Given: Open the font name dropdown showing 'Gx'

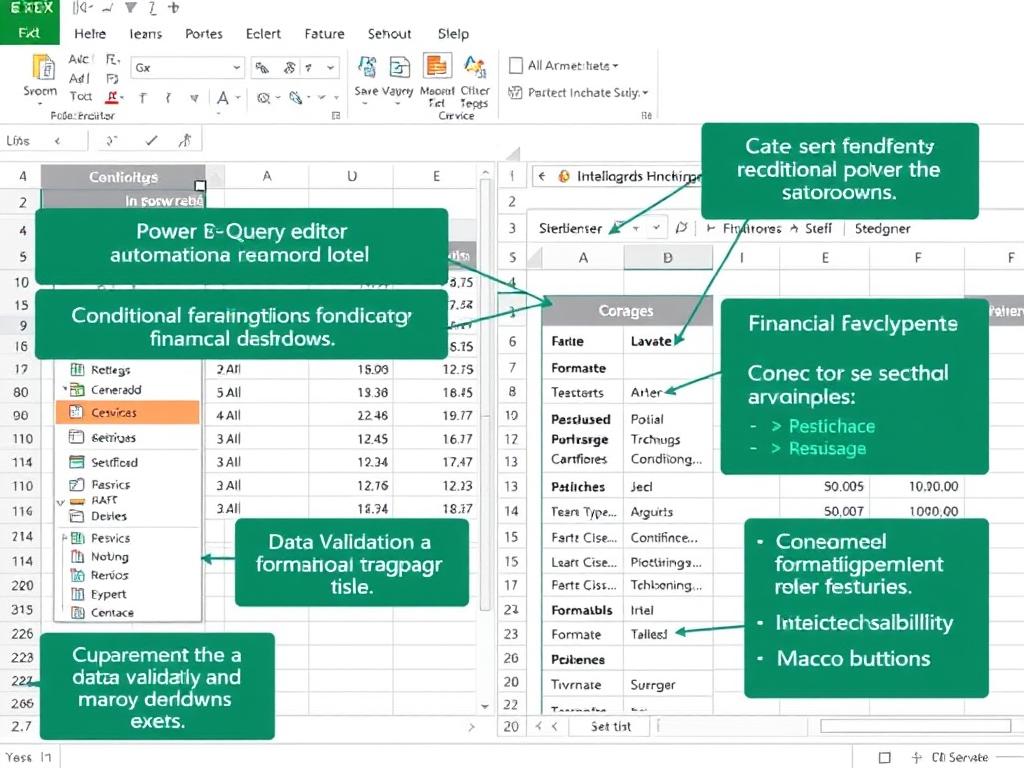Looking at the screenshot, I should click(185, 68).
